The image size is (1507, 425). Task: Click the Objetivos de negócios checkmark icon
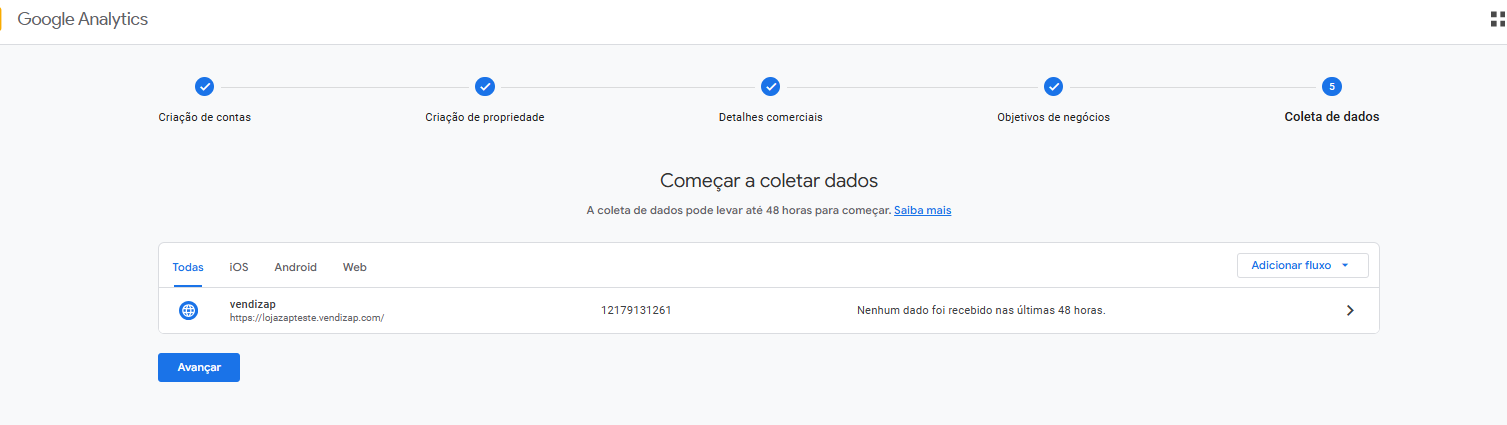[x=1053, y=87]
